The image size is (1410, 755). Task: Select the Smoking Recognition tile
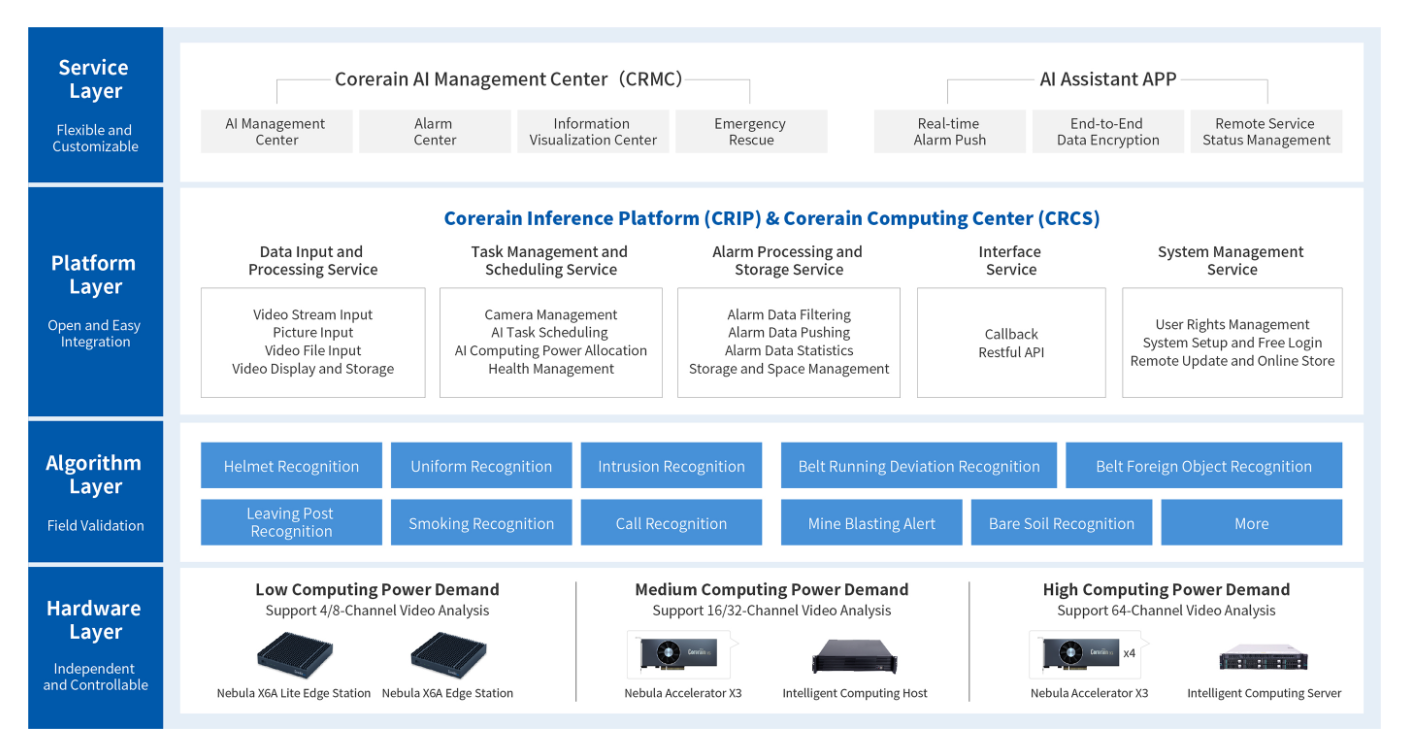point(481,523)
